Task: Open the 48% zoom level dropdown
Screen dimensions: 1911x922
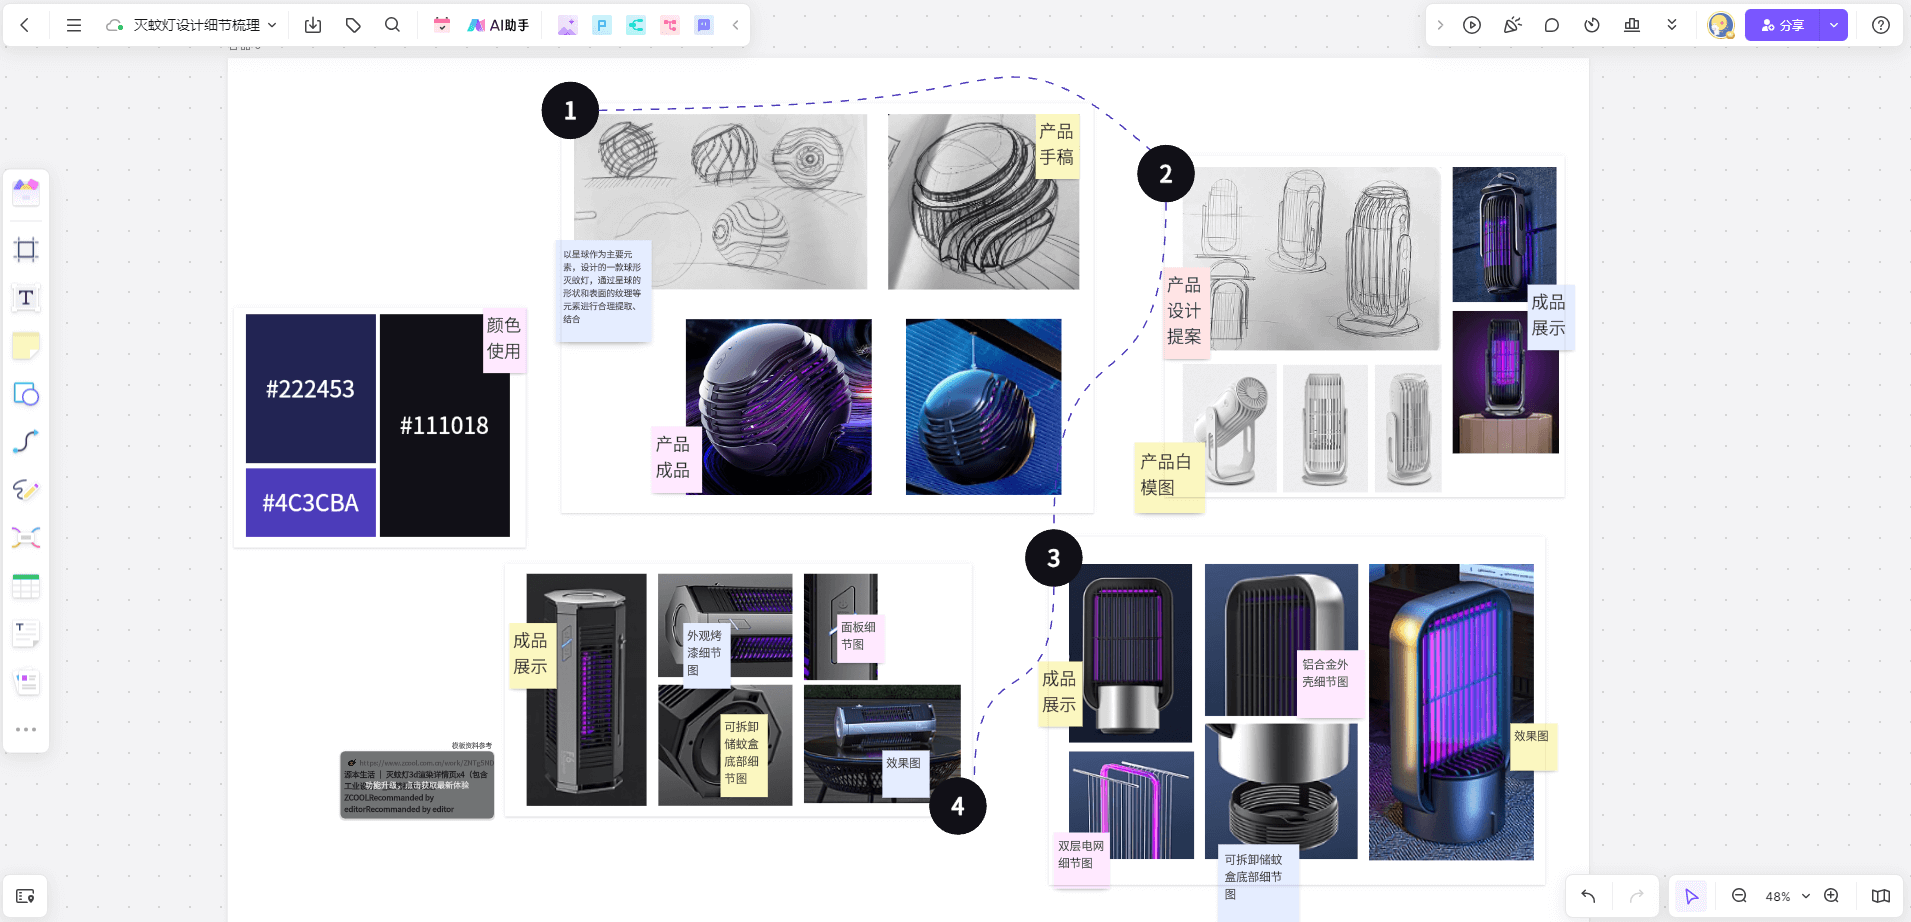Action: click(x=1788, y=896)
